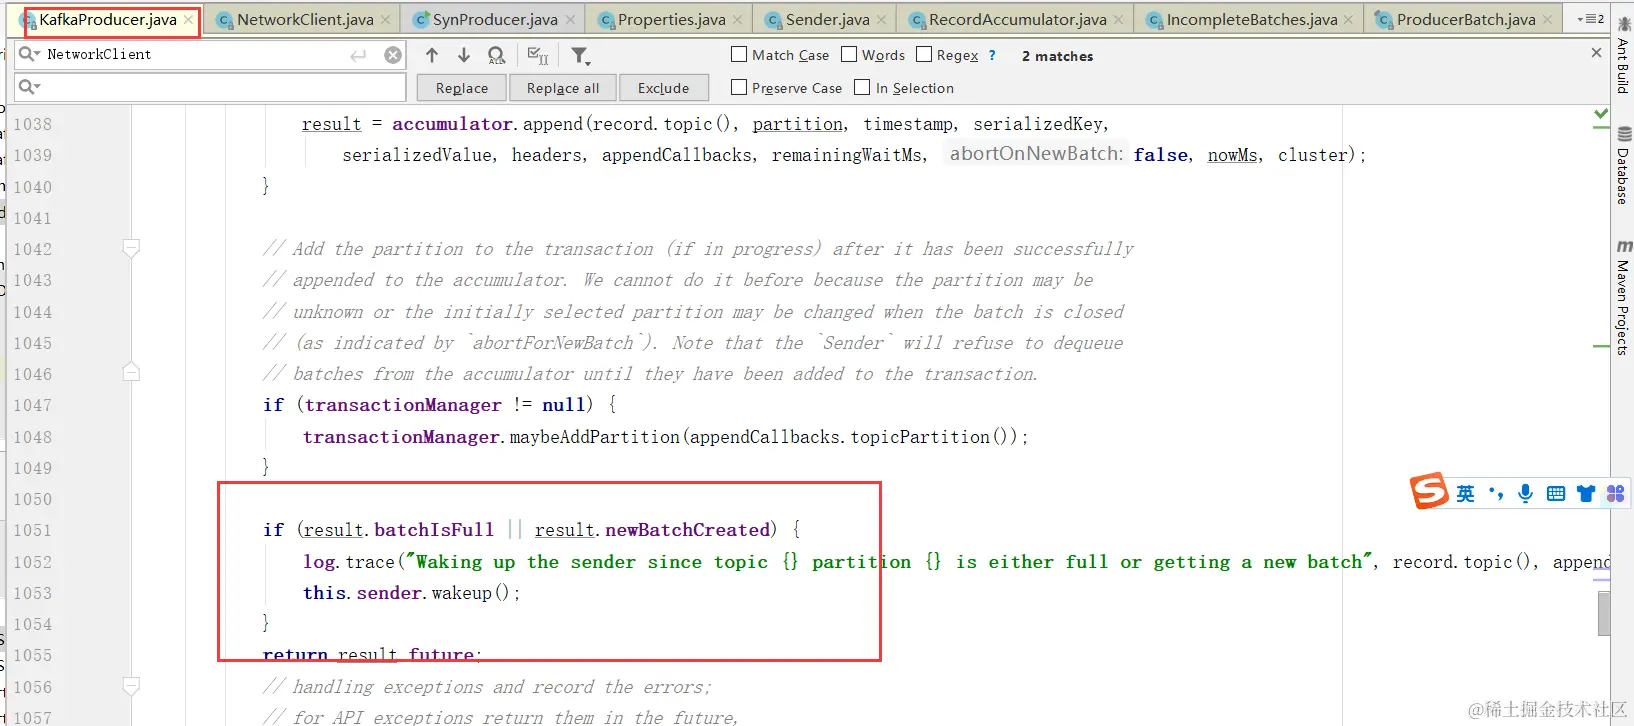Viewport: 1634px width, 726px height.
Task: Open replace history magnifier dropdown
Action: point(30,87)
